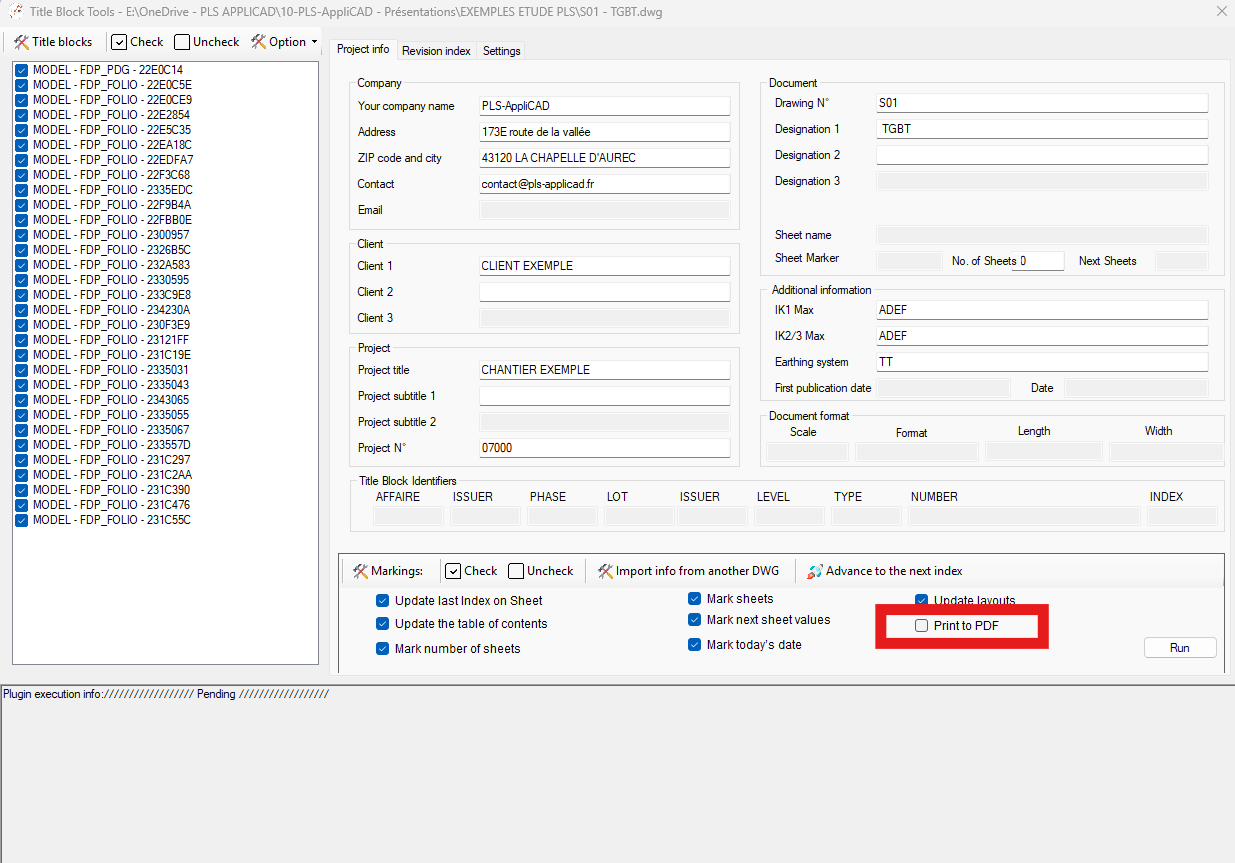This screenshot has width=1235, height=863.
Task: Select MODEL - FDP_FOLIO - 231C55C in the list
Action: coord(111,520)
